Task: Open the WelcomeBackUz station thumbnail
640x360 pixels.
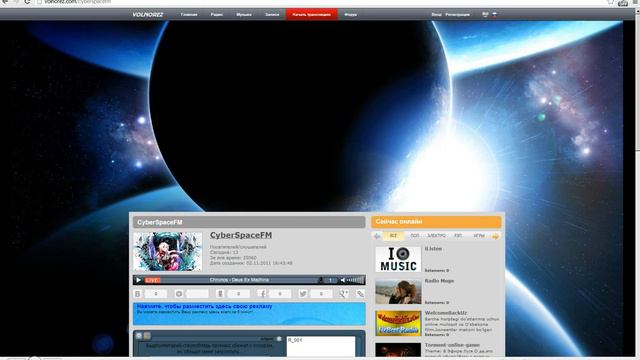Action: tap(398, 323)
